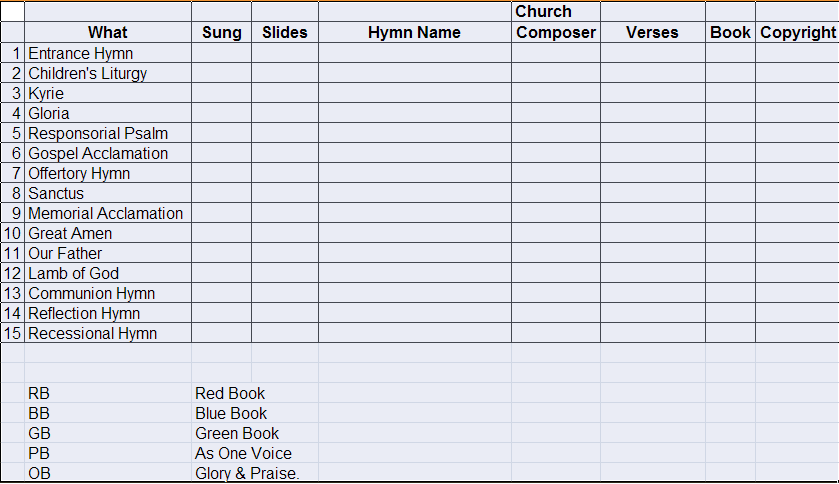Click the 'Verses' header cell
This screenshot has height=484, width=839.
click(x=653, y=32)
